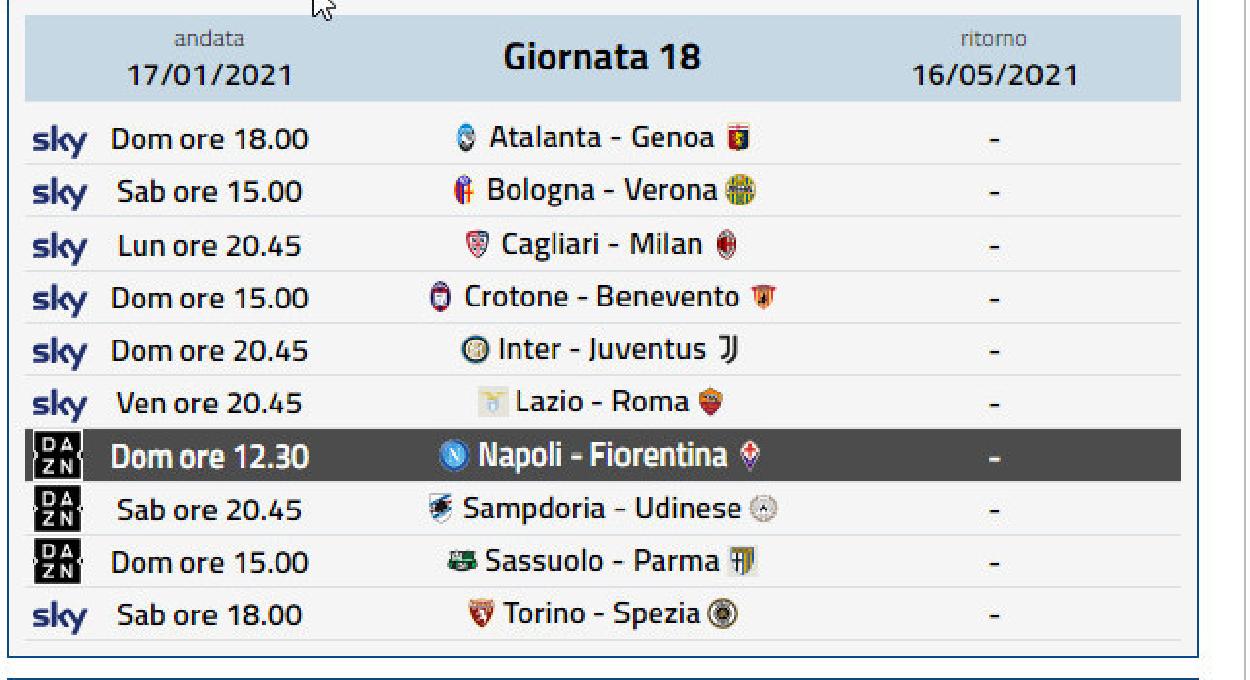Open the Inter - Juventus match
Viewport: 1250px width, 680px height.
pyautogui.click(x=602, y=350)
